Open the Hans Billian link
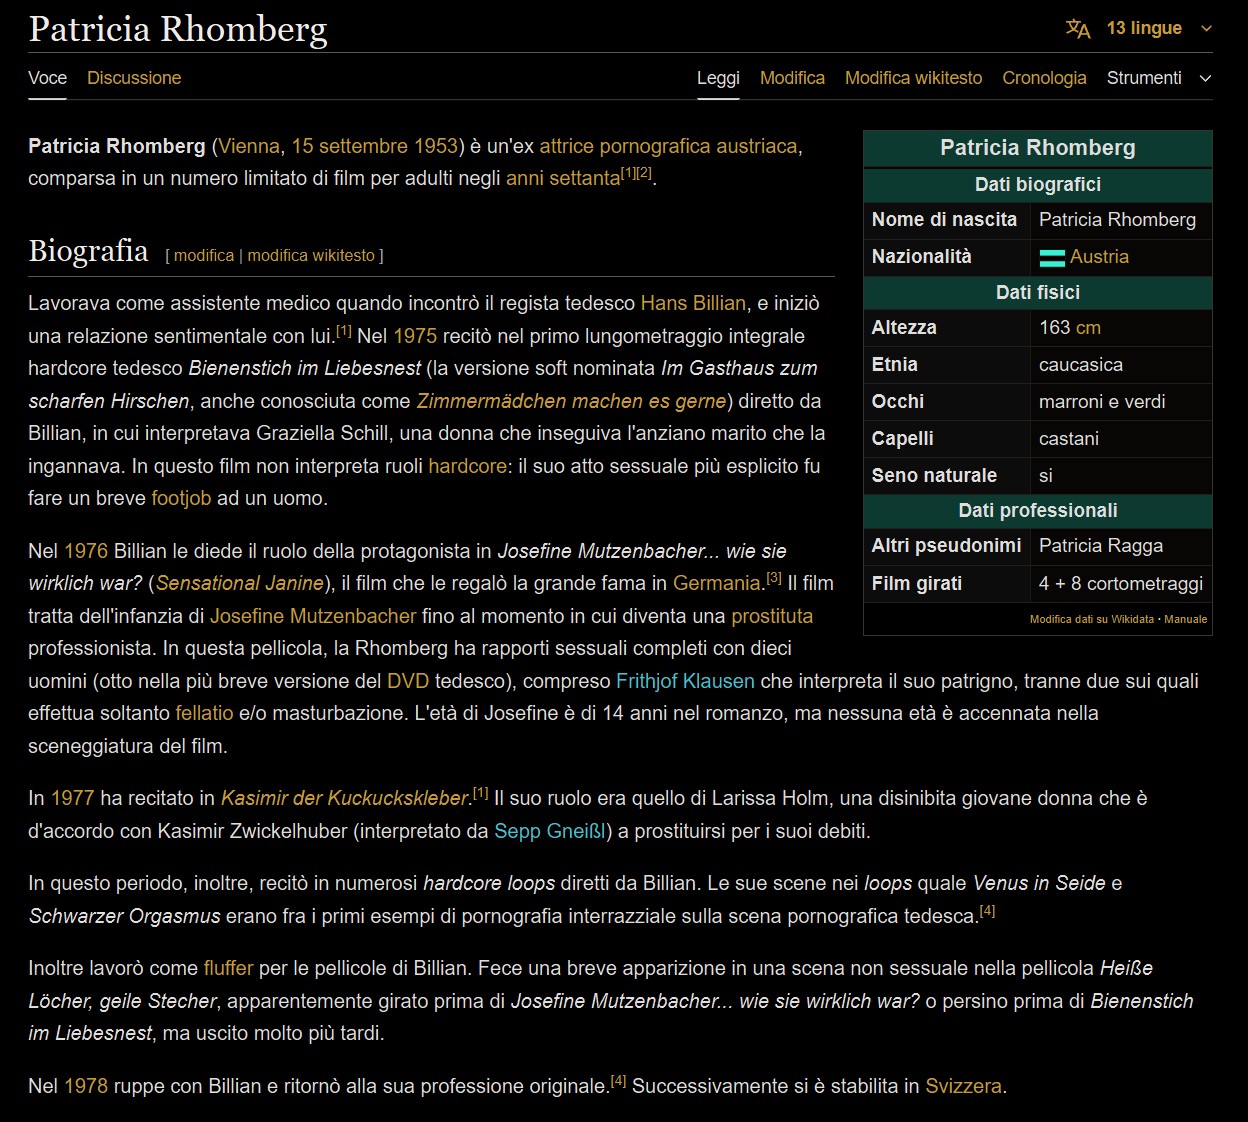This screenshot has width=1248, height=1122. (693, 303)
